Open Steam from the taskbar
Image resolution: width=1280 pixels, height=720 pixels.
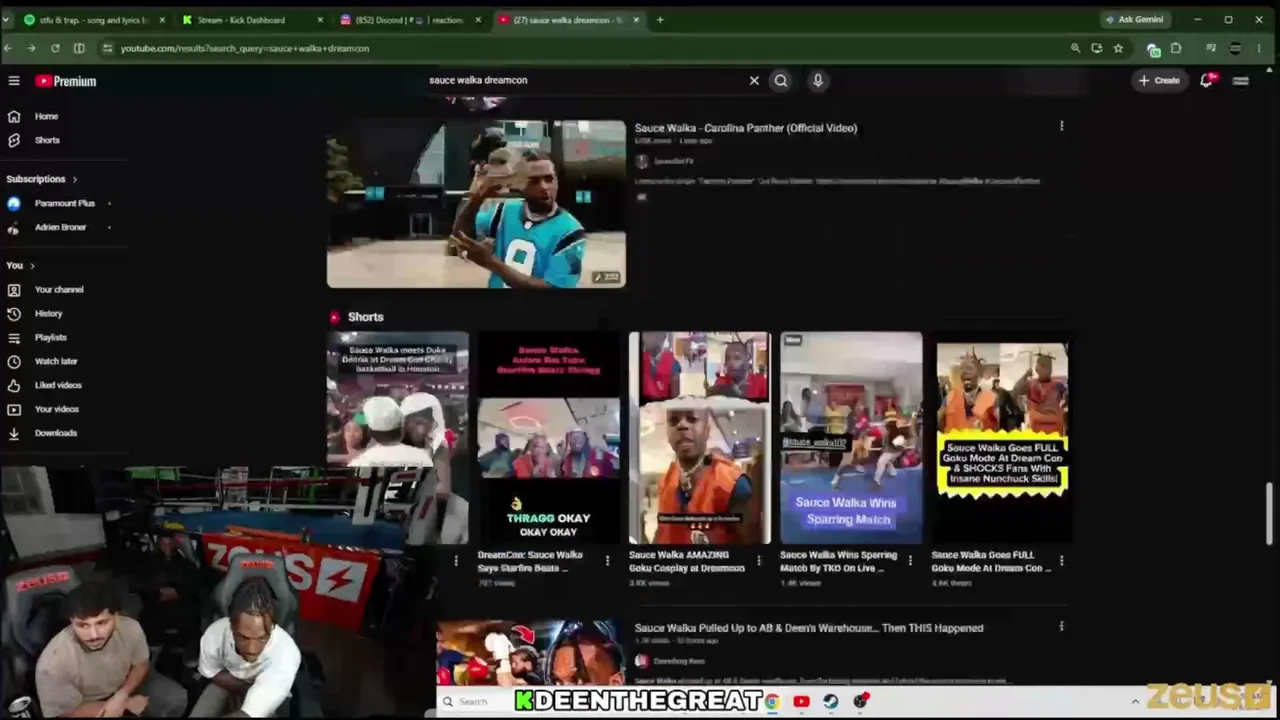pyautogui.click(x=830, y=702)
